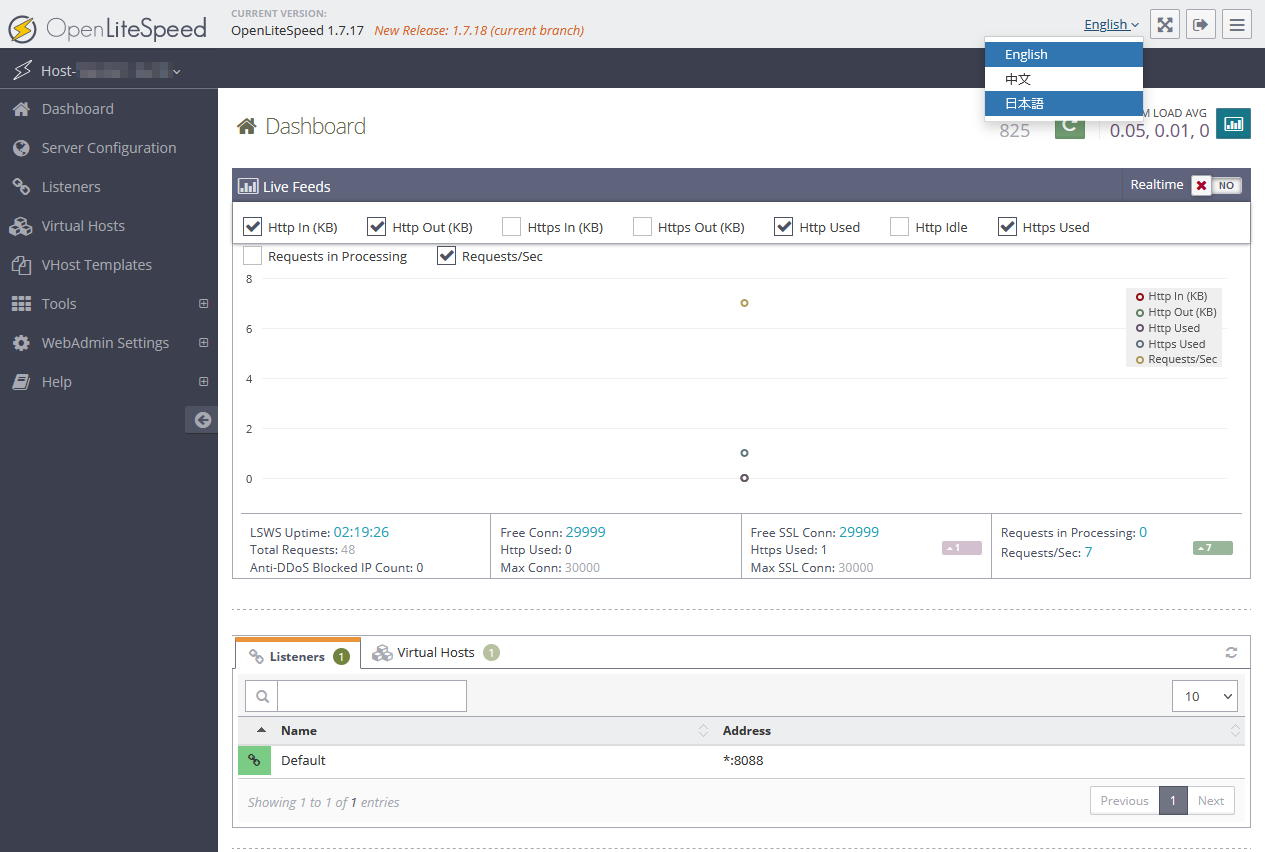Screen dimensions: 1265x852
Task: Click the Tools grid icon
Action: [x=20, y=304]
